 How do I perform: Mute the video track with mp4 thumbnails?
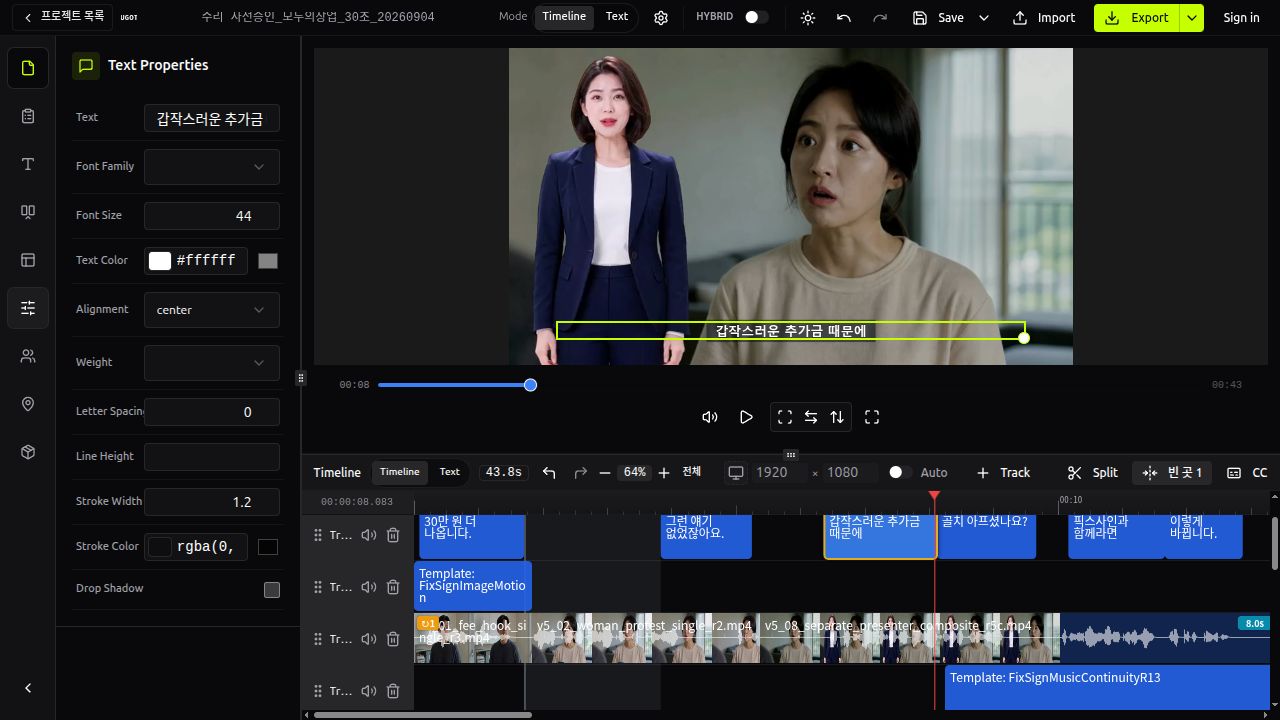(x=369, y=639)
